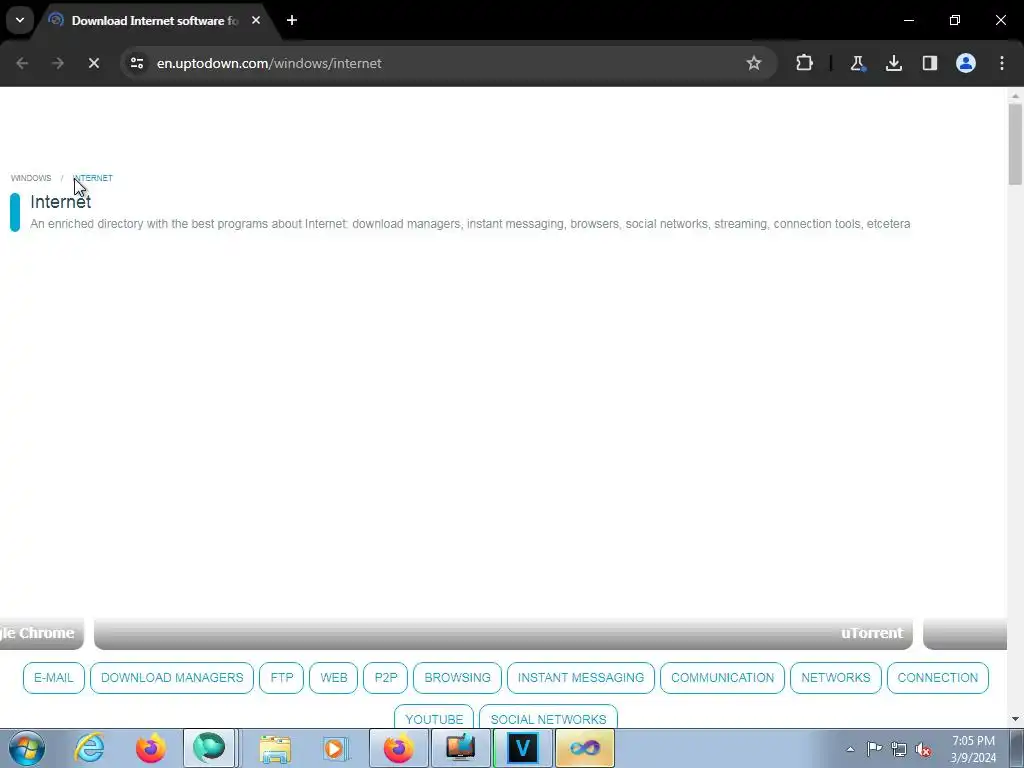Toggle the side panel icon
This screenshot has width=1024, height=768.
(929, 63)
